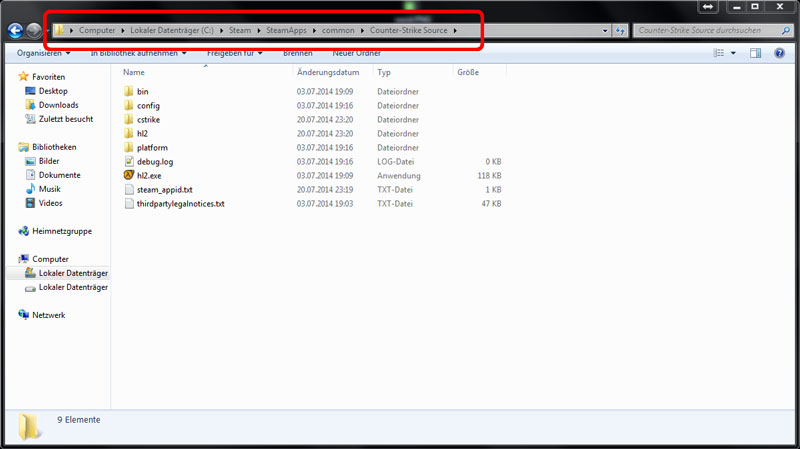The image size is (800, 449).
Task: Click LOG-Datei type of debug.log
Action: coord(395,162)
